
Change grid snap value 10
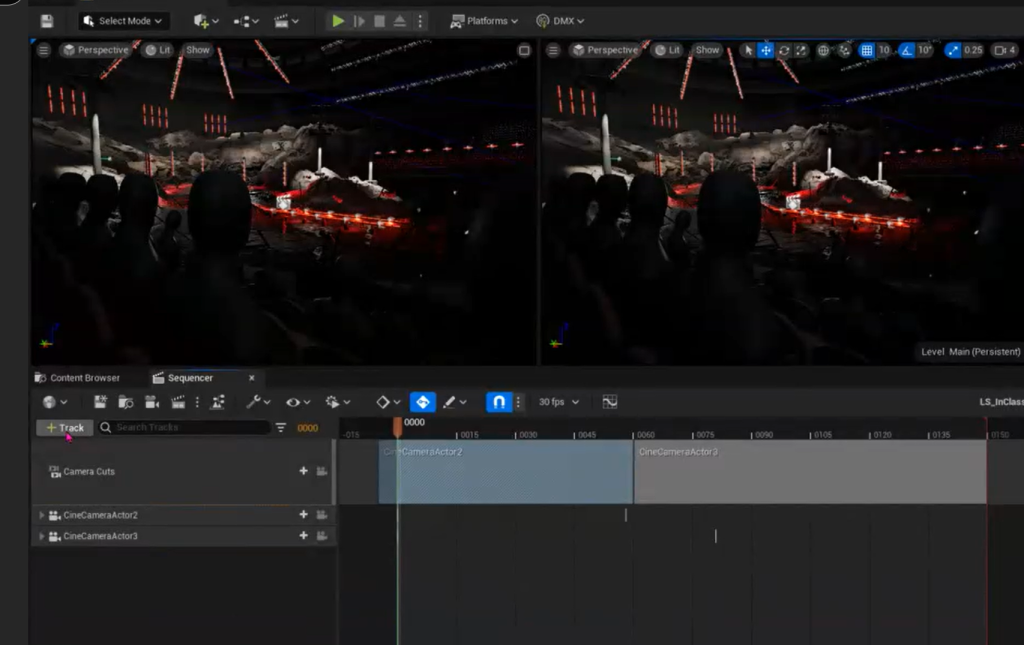tap(884, 50)
